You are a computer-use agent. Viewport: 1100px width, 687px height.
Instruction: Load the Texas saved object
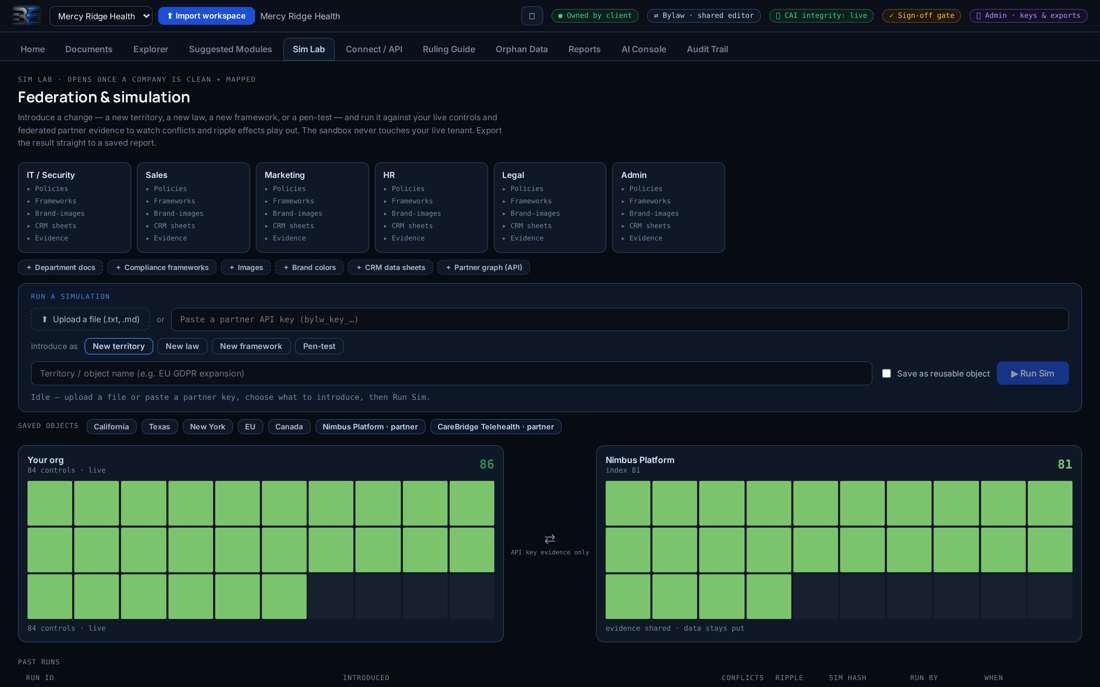[x=159, y=427]
